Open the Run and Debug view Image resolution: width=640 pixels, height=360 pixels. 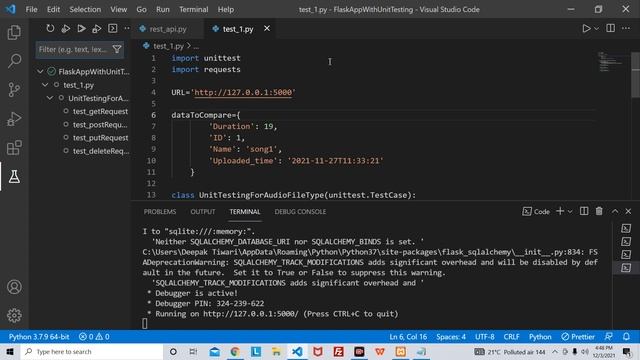click(x=14, y=119)
